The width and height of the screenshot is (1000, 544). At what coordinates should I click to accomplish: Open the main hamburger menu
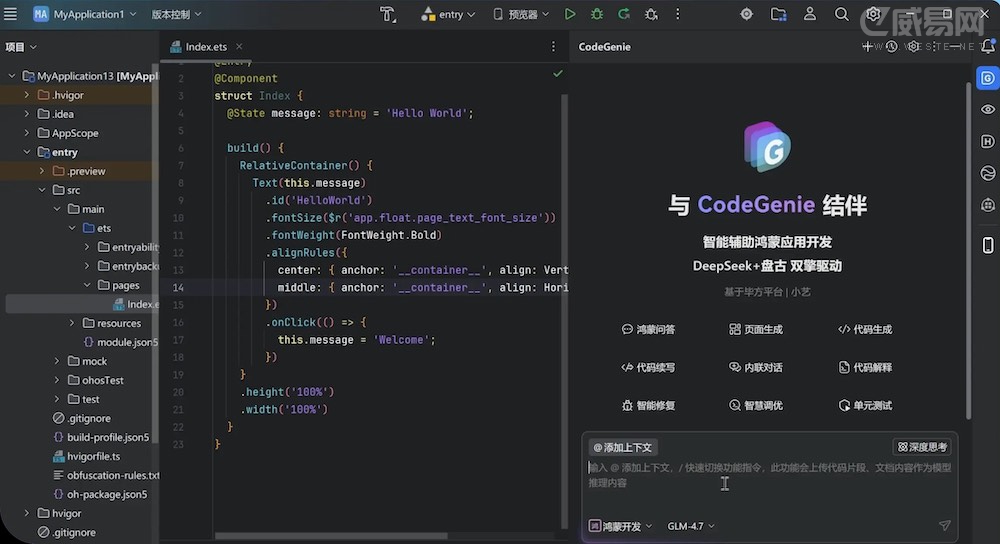[x=10, y=14]
